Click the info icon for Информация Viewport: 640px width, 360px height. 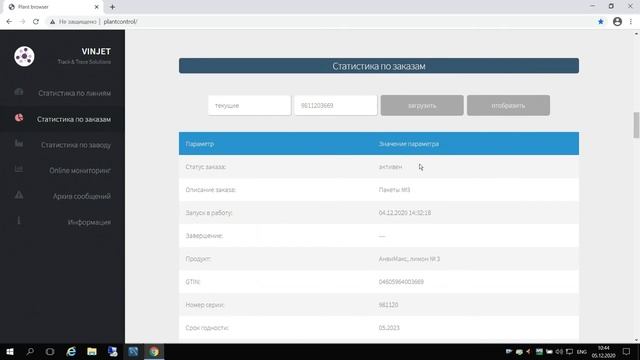click(x=19, y=221)
